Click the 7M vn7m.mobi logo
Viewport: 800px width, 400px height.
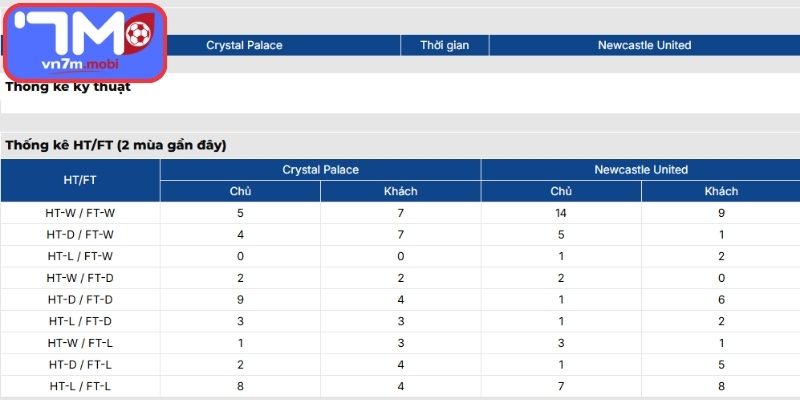click(x=85, y=42)
